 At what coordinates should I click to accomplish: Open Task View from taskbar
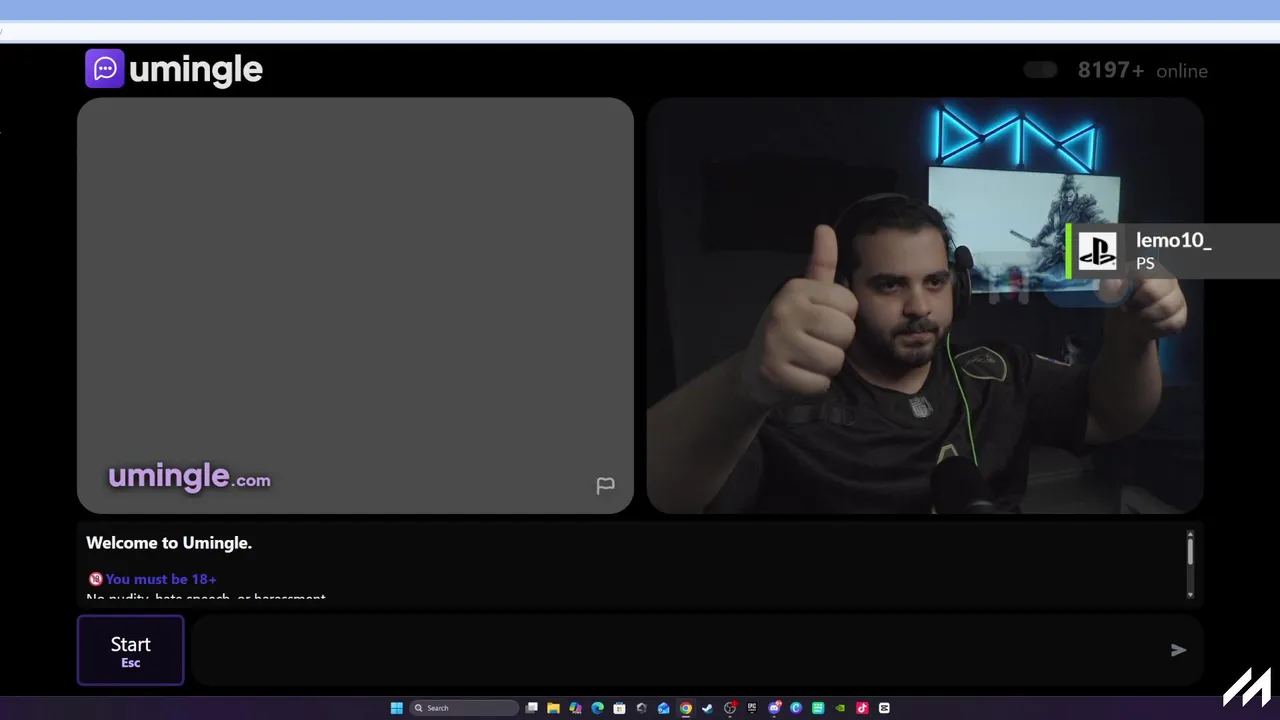(532, 708)
